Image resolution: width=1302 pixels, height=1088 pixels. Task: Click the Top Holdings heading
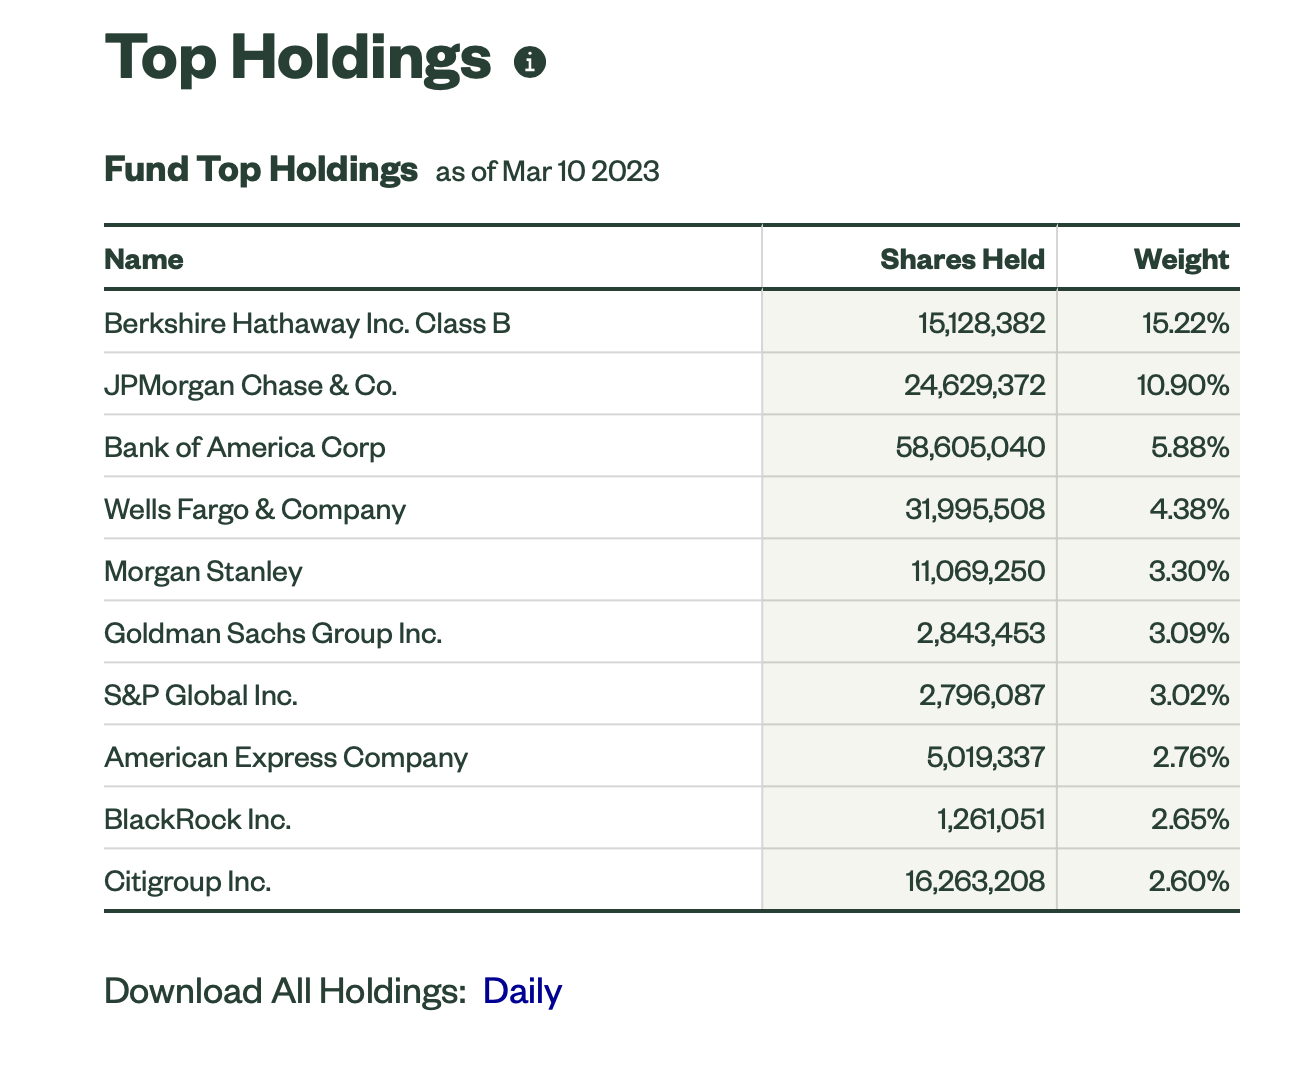pos(298,58)
